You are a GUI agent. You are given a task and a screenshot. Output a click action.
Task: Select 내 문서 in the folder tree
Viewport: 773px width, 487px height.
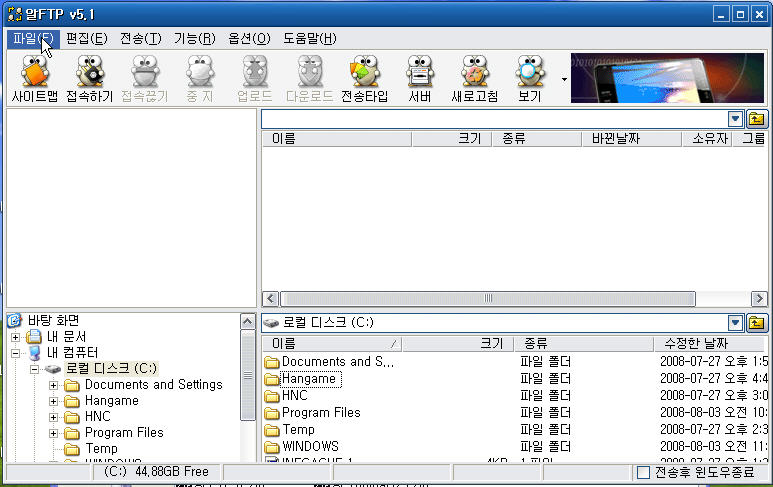(66, 337)
